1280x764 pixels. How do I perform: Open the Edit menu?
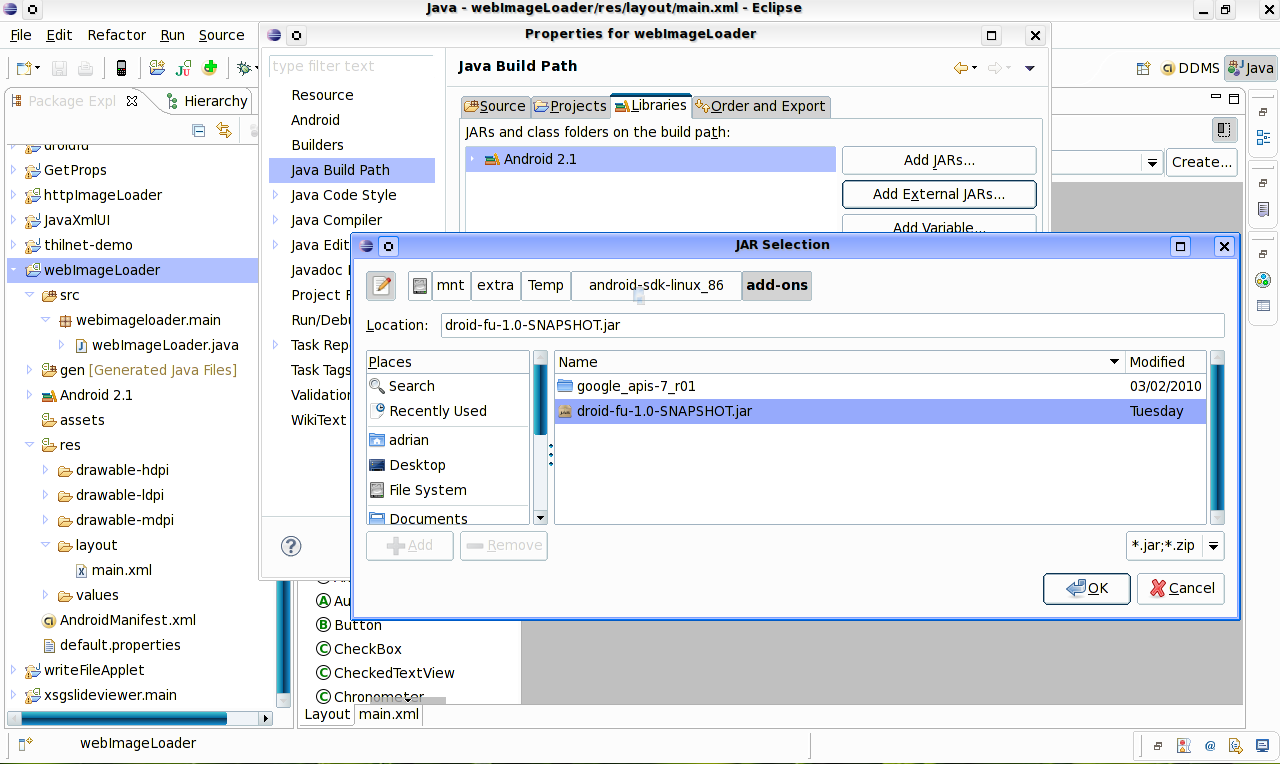click(x=59, y=35)
